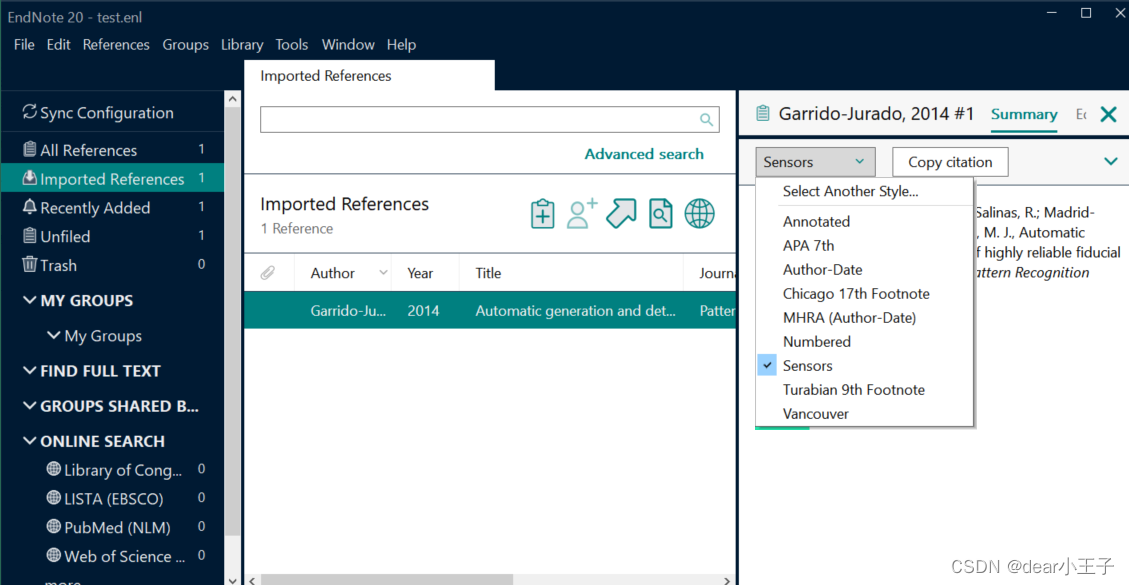1129x585 pixels.
Task: Open the Groups menu
Action: 185,45
